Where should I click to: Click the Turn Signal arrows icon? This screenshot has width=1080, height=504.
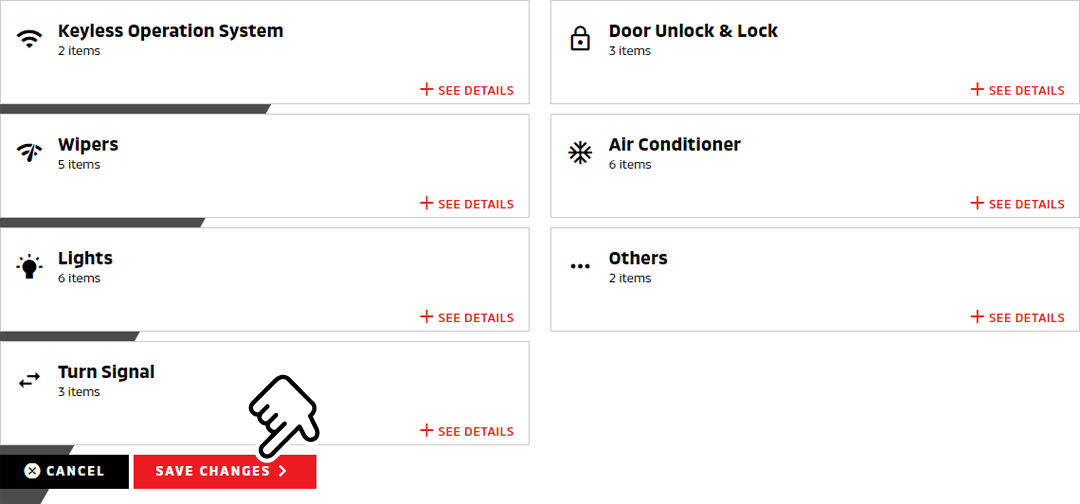click(x=29, y=380)
